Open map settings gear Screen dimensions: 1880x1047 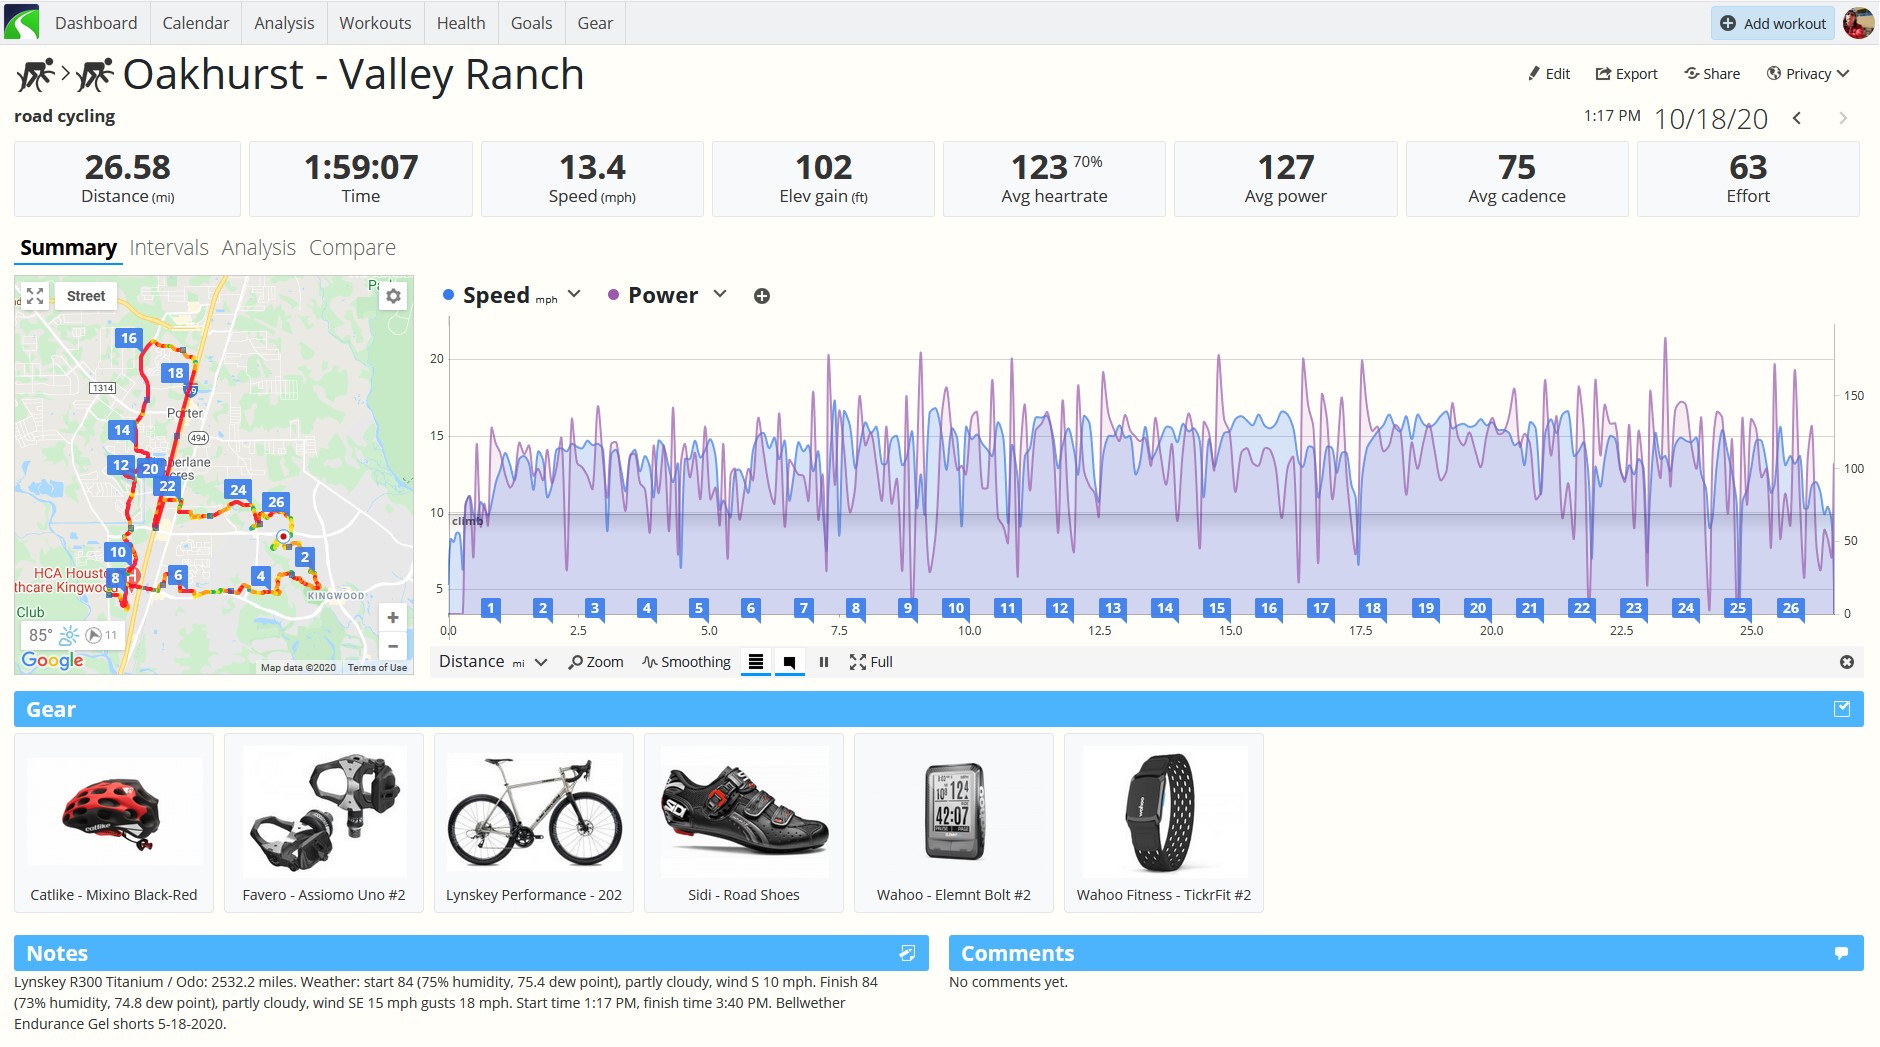pos(394,296)
